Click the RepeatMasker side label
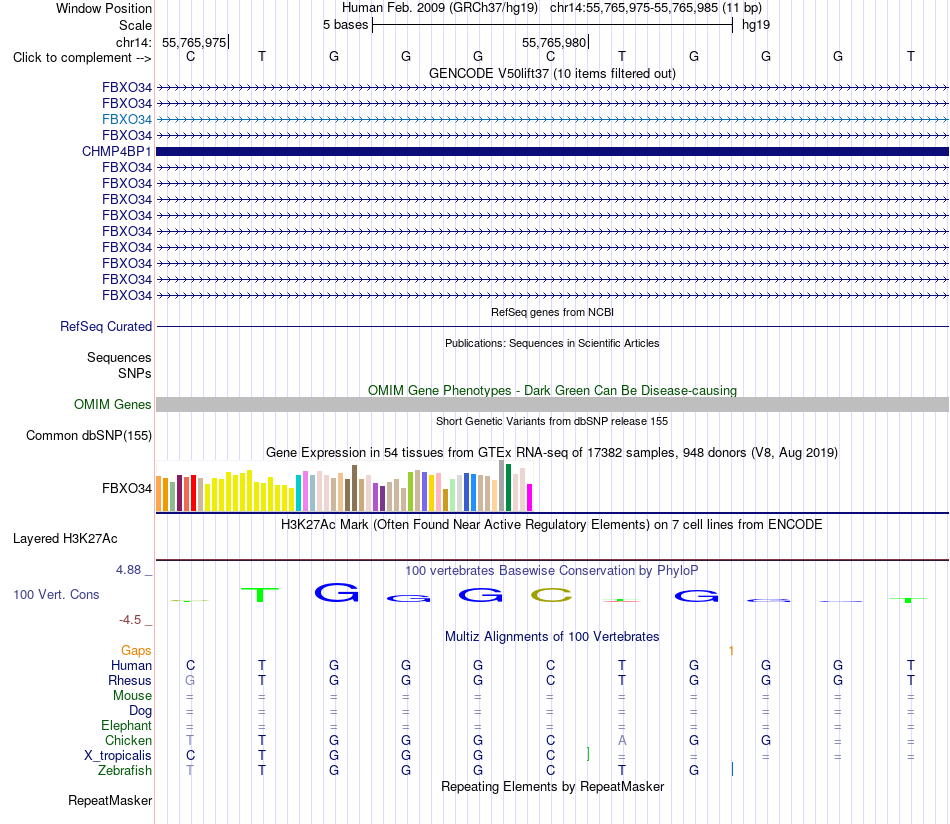This screenshot has height=824, width=950. tap(110, 801)
